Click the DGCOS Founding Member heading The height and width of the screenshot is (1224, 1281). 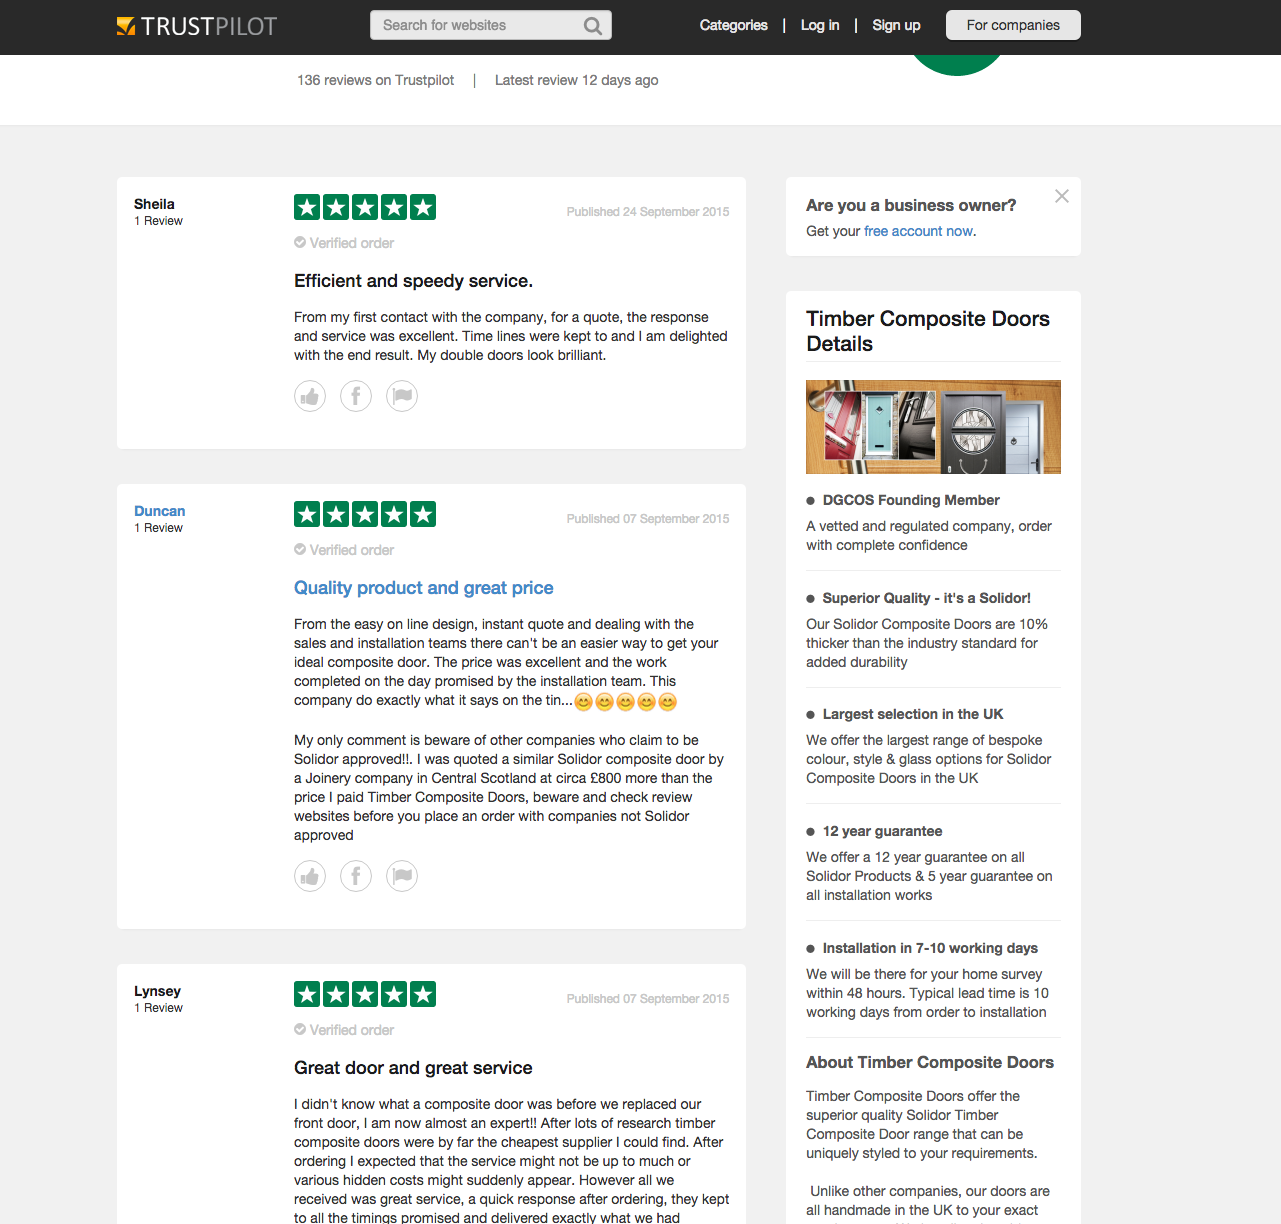point(911,501)
